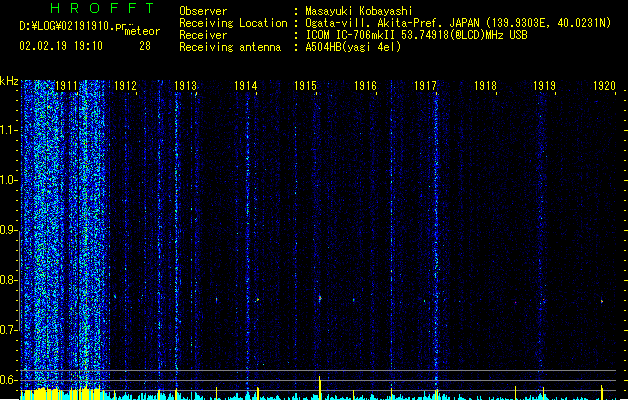Click the Observer label
Viewport: 629px width, 400px height.
[203, 11]
